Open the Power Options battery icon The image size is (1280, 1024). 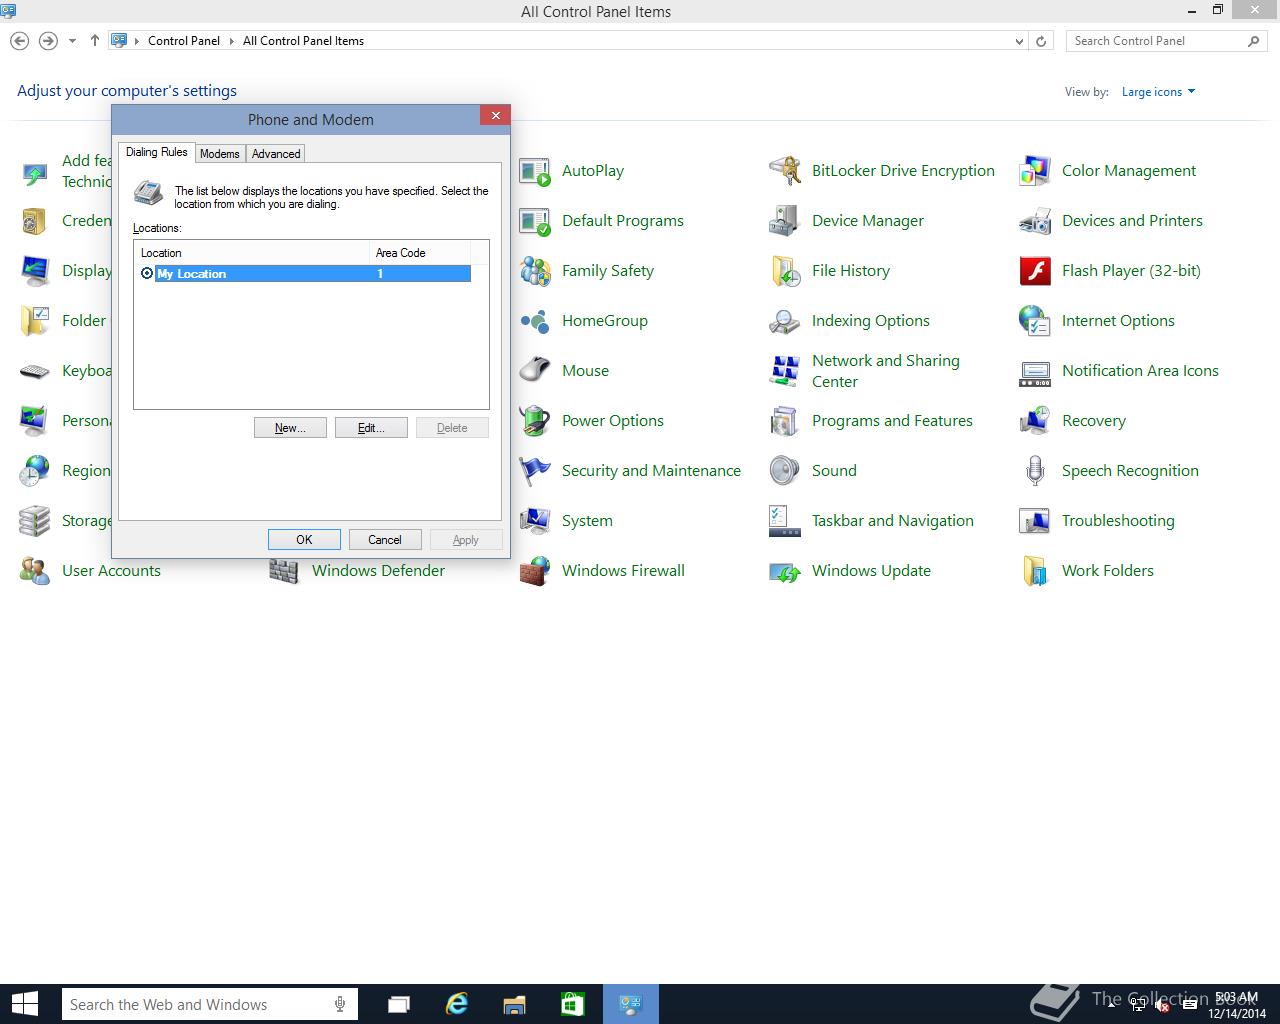point(535,420)
